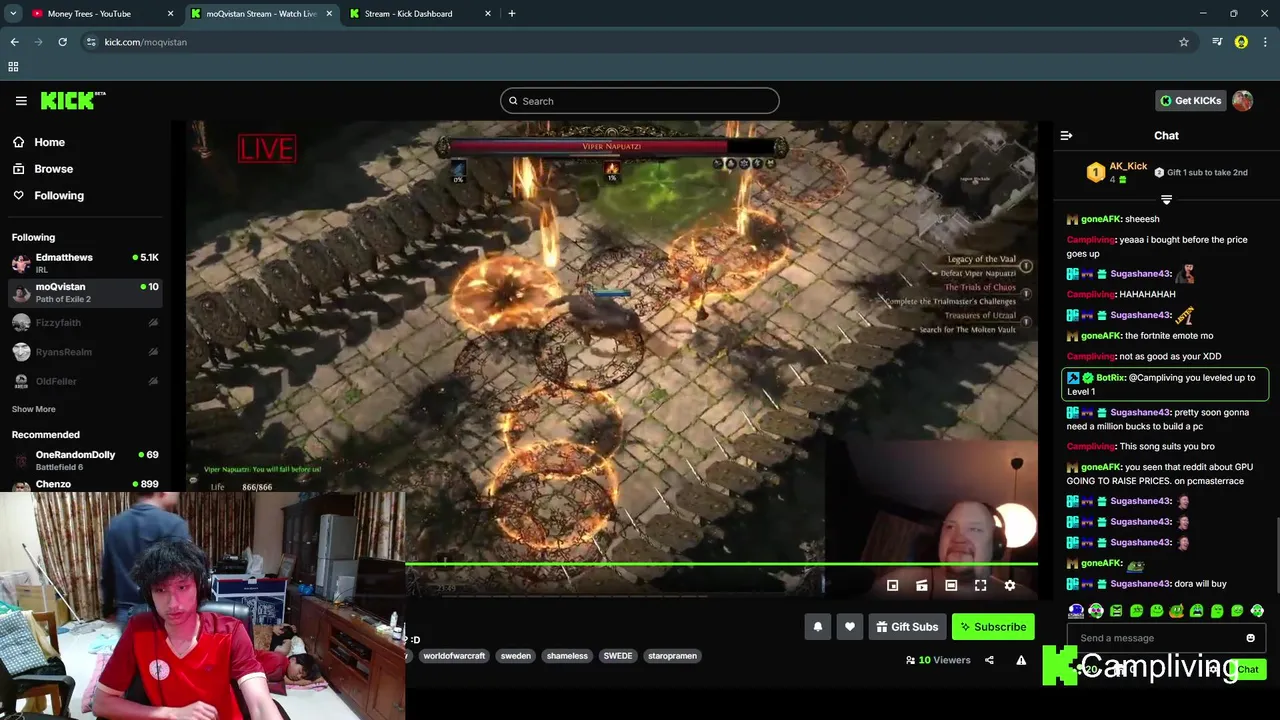
Task: Click the browser back arrow
Action: (x=14, y=42)
